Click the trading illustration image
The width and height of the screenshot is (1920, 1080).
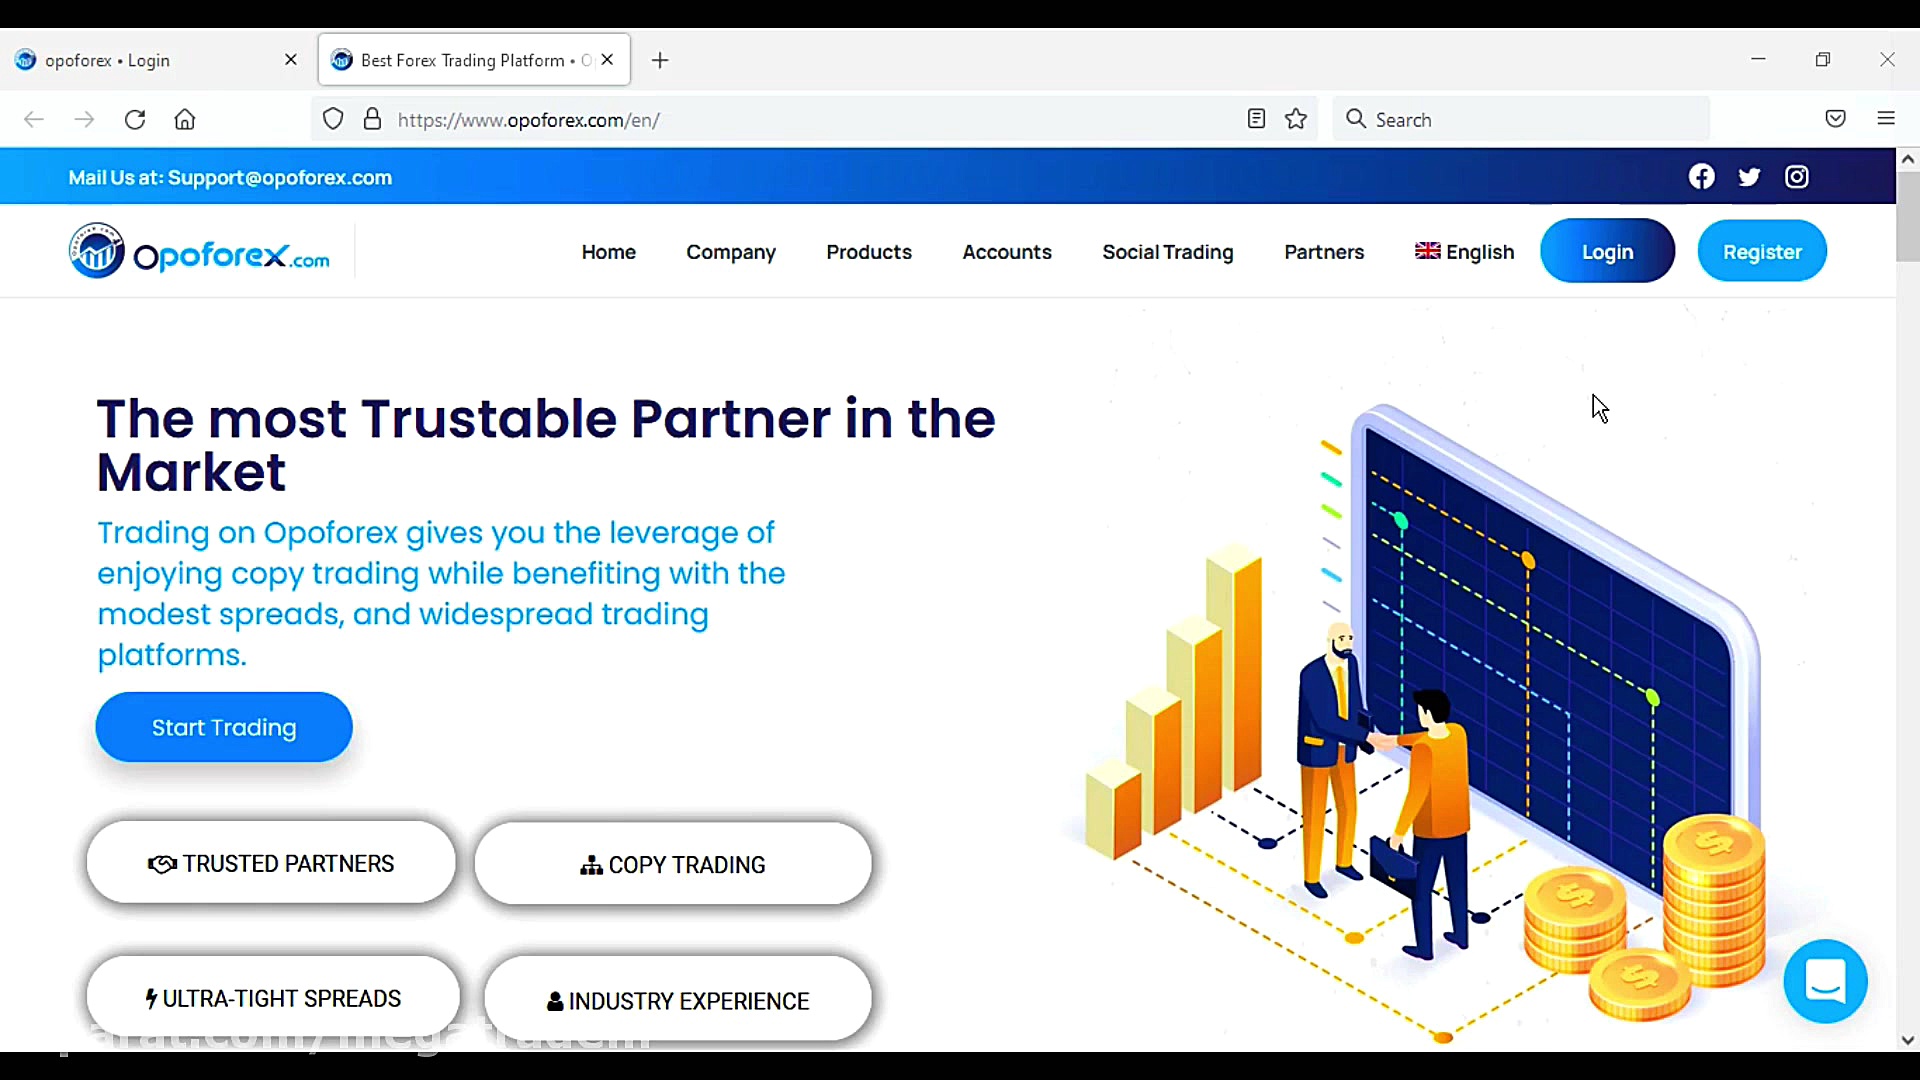pos(1426,722)
